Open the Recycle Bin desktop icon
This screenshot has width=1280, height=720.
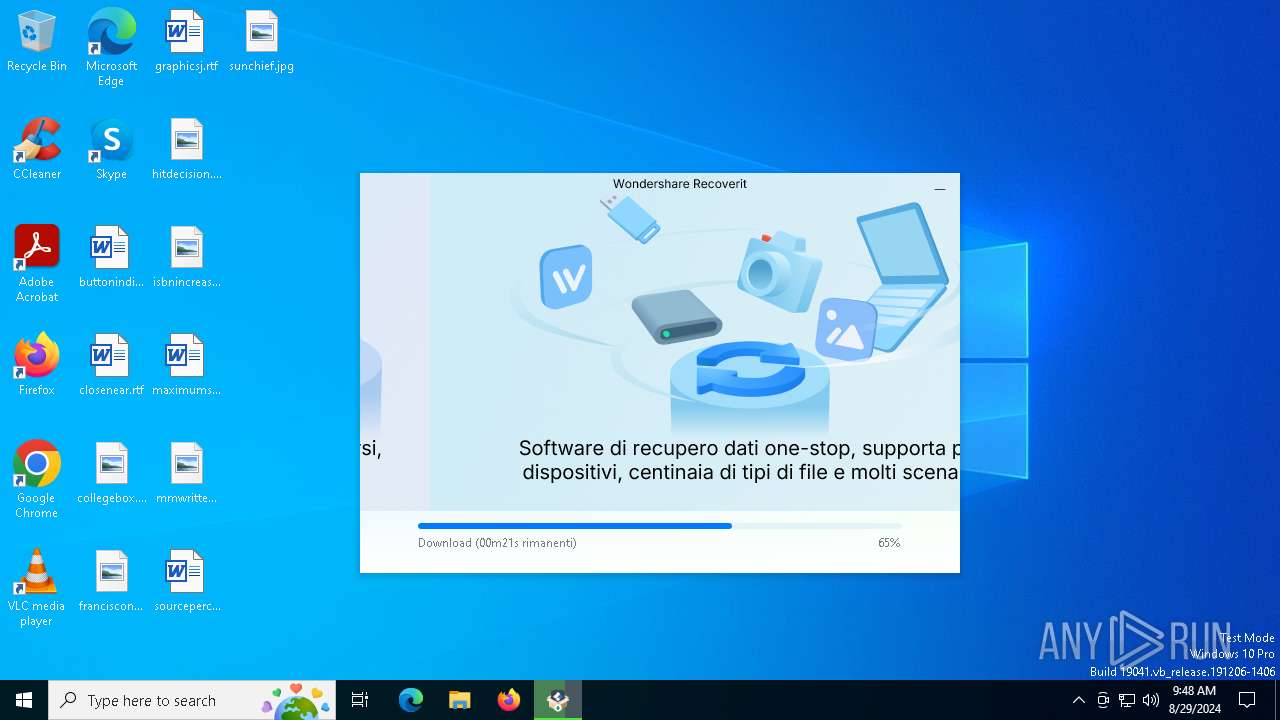[37, 42]
